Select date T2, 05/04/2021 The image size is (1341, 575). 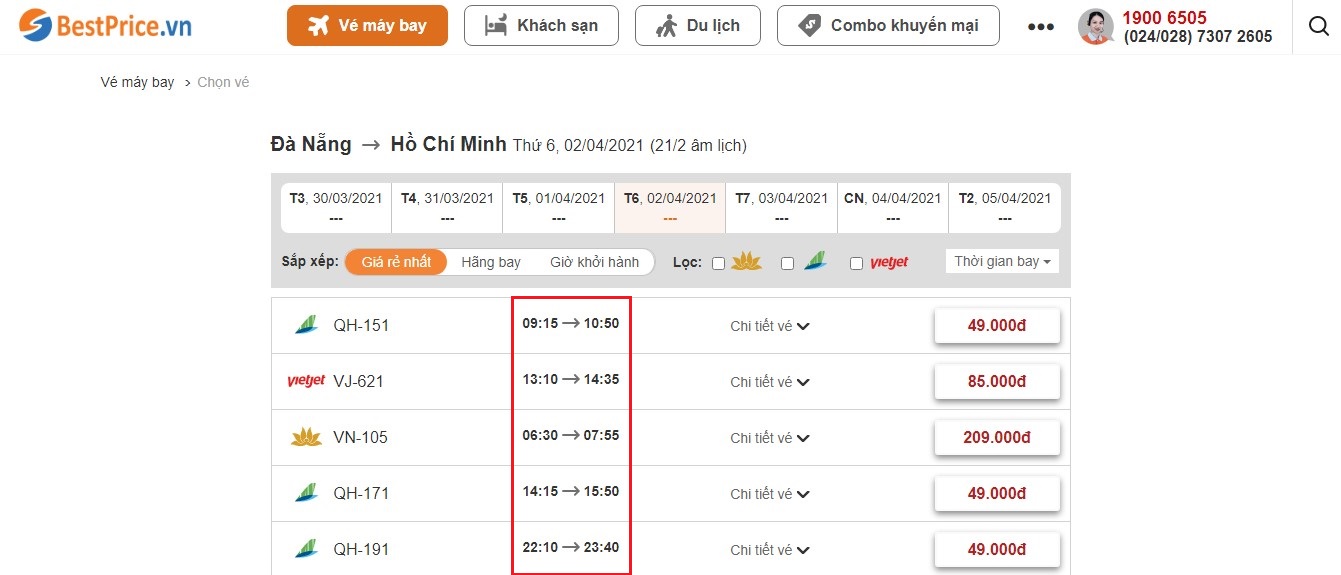coord(1005,208)
